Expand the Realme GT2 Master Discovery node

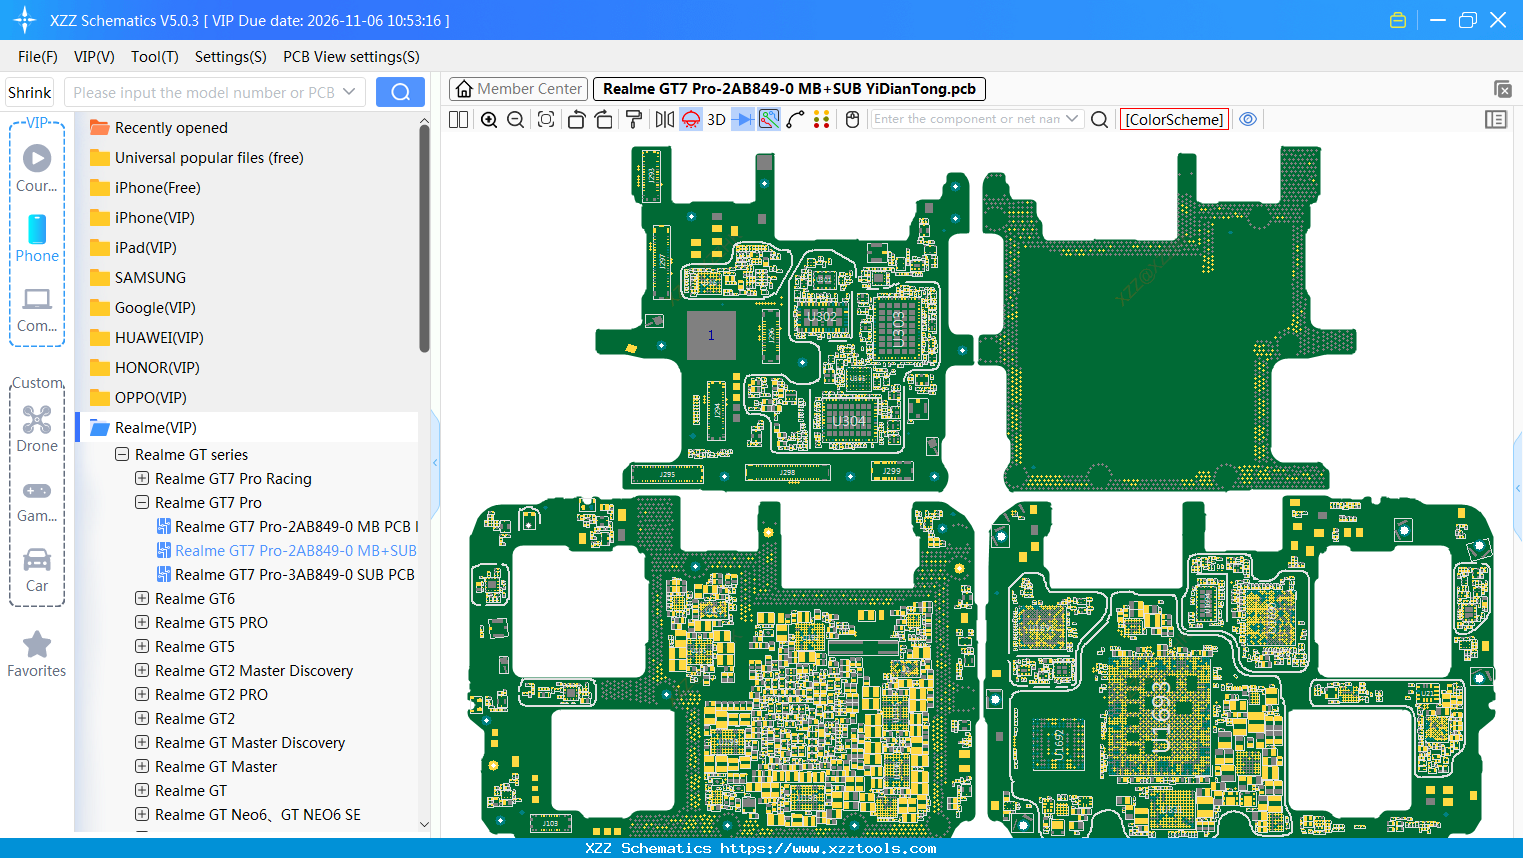coord(142,670)
